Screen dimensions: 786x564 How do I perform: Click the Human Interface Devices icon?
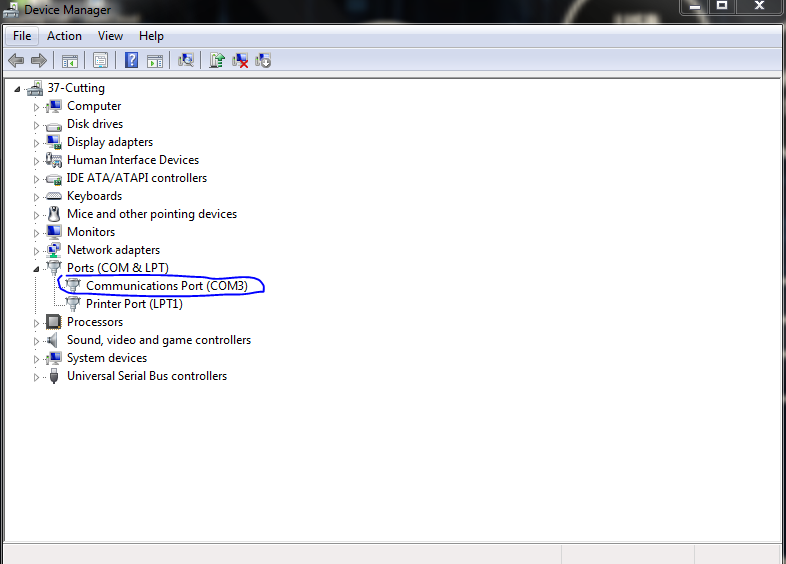click(x=53, y=160)
